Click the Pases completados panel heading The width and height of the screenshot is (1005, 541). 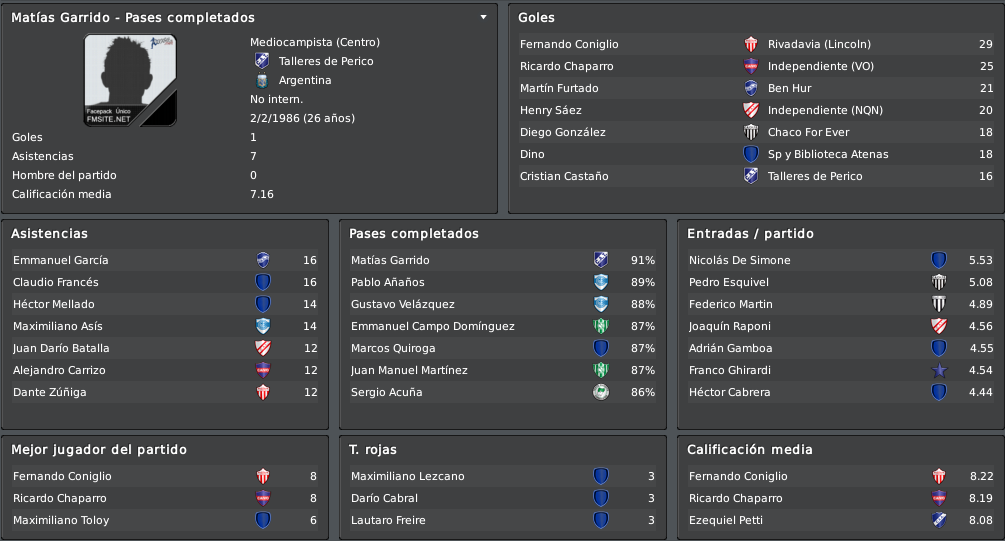tap(413, 234)
